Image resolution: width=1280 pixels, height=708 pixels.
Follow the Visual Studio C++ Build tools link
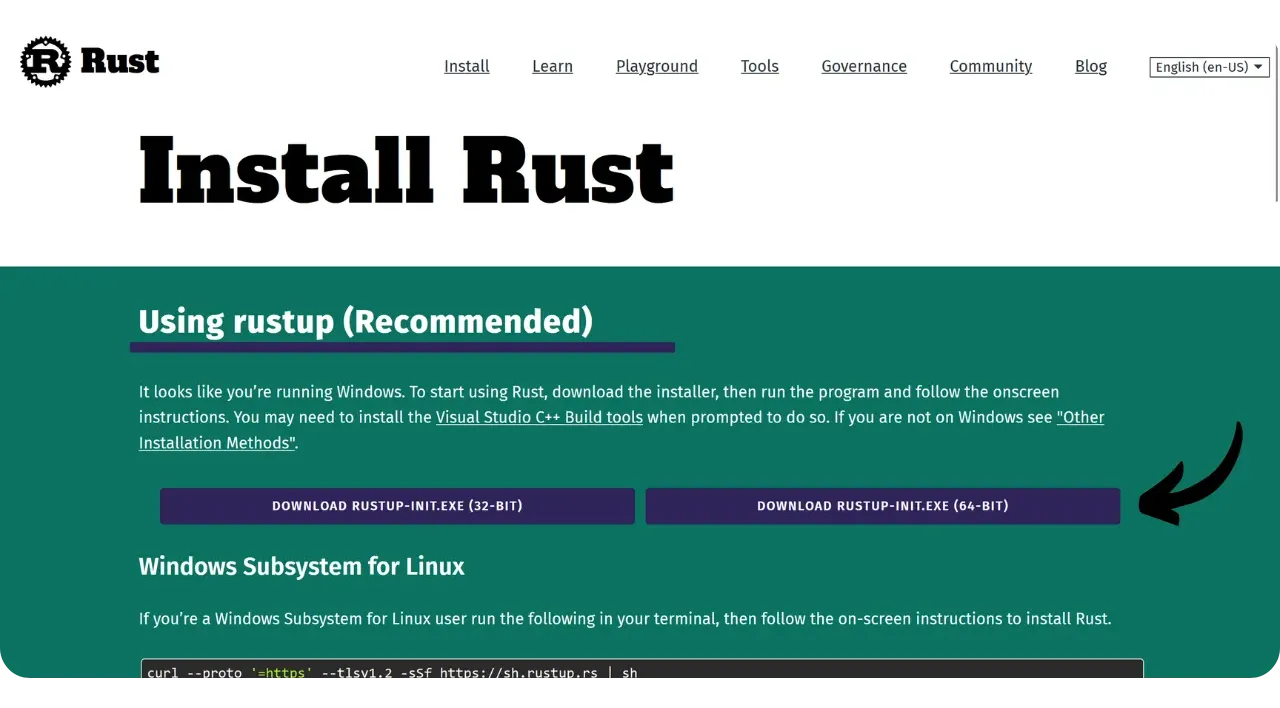click(x=539, y=417)
